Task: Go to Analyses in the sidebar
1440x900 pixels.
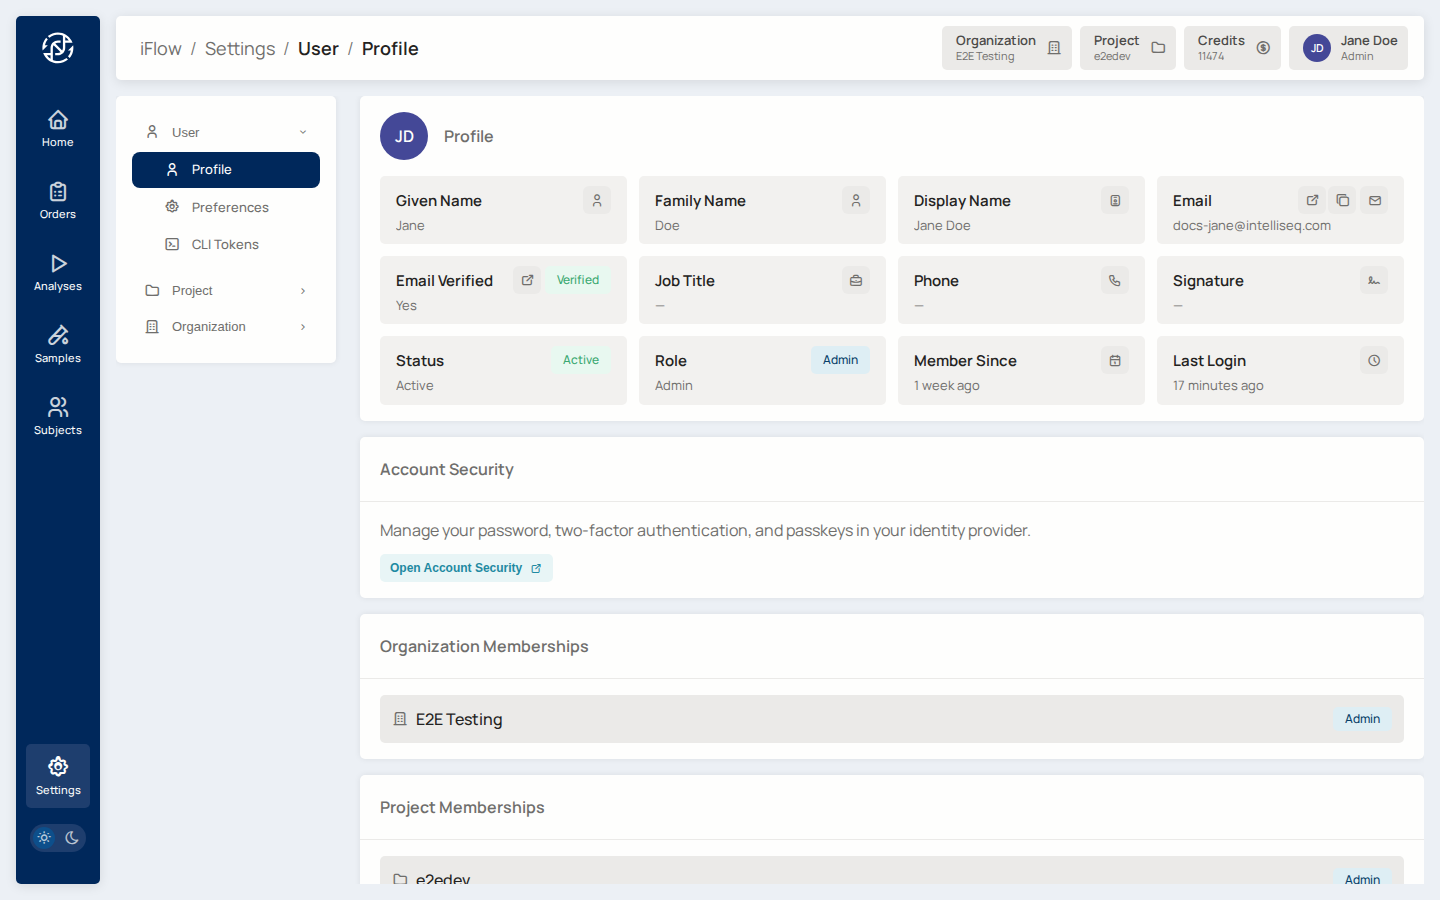Action: point(58,272)
